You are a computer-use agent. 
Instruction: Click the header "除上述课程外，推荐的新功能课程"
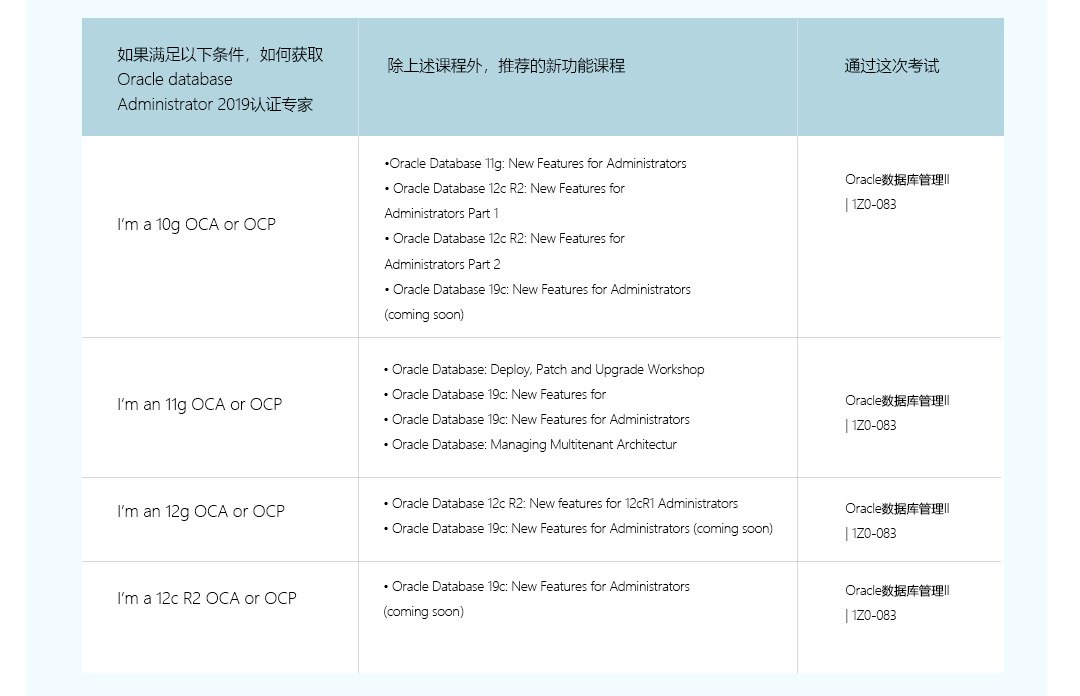point(506,66)
